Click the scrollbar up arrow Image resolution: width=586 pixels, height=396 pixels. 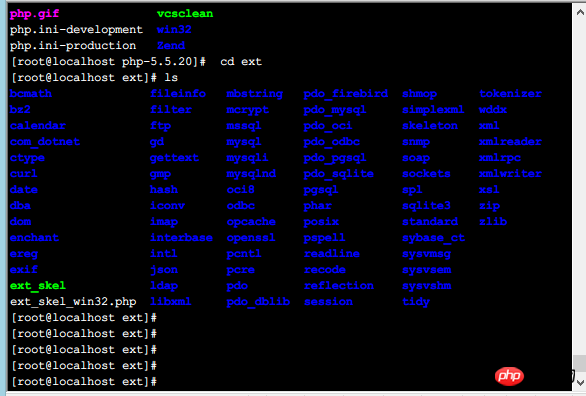(580, 12)
